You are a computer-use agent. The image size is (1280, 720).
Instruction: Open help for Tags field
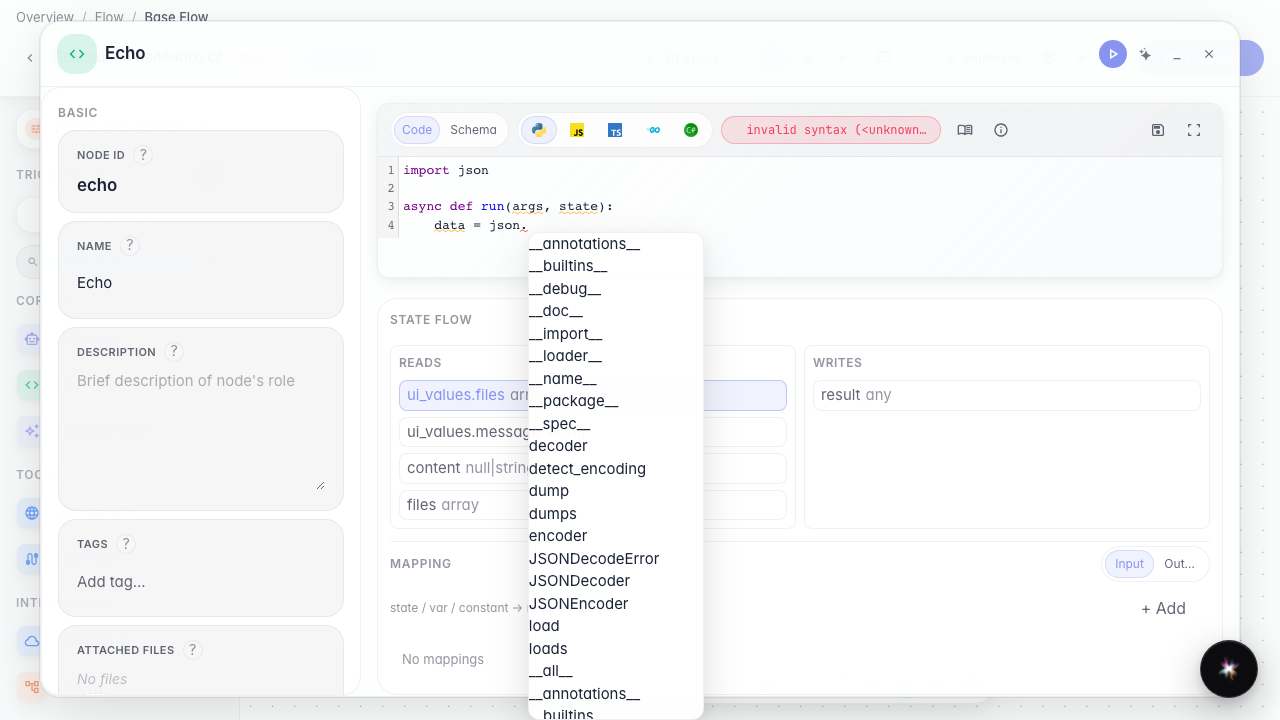click(x=125, y=544)
